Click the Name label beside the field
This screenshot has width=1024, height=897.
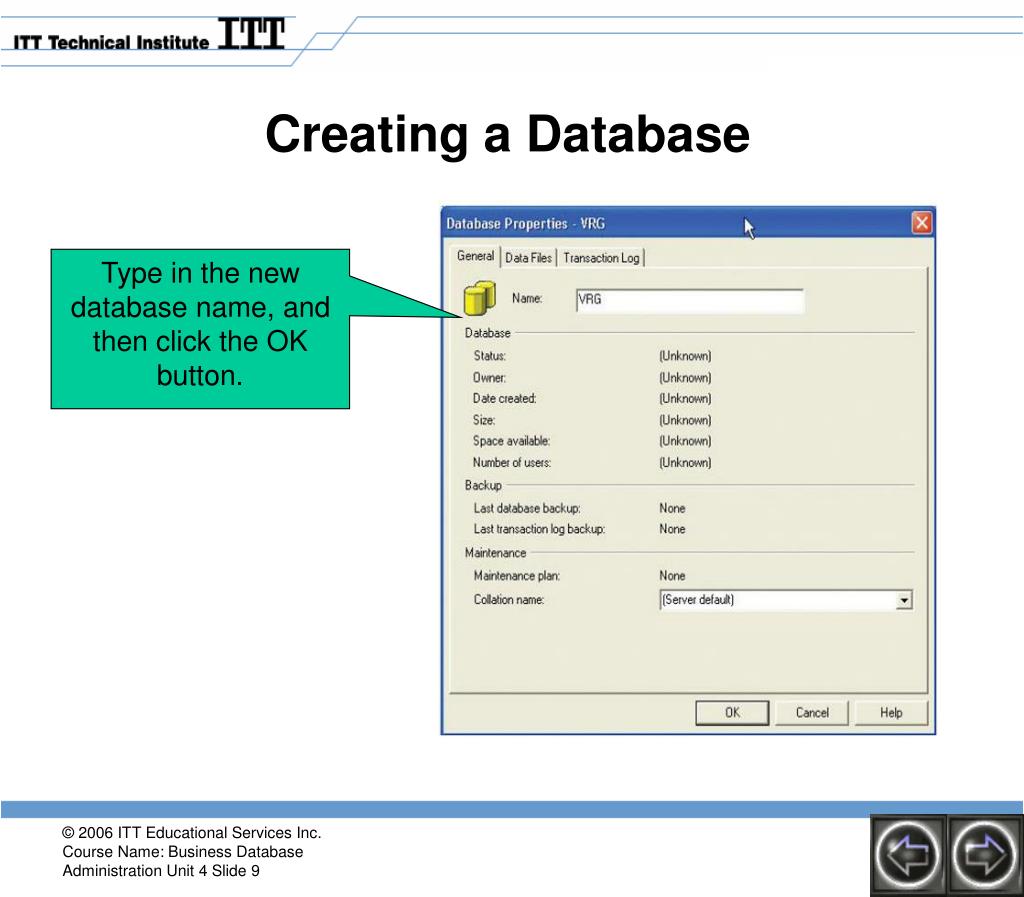tap(527, 298)
